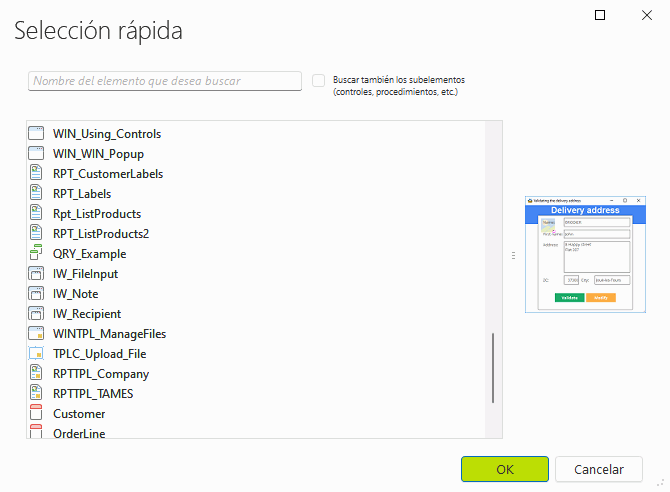670x492 pixels.
Task: Click the control template icon for TPLC_Upload_File
Action: click(x=37, y=354)
